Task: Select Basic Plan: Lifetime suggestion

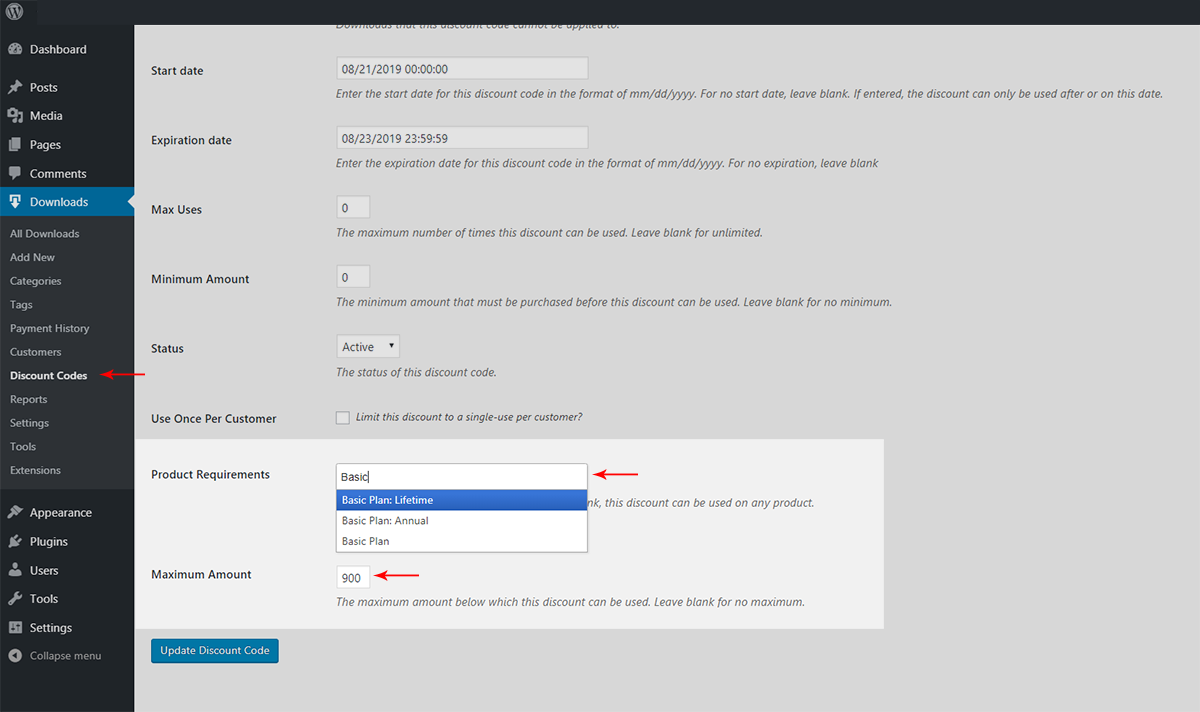Action: (461, 500)
